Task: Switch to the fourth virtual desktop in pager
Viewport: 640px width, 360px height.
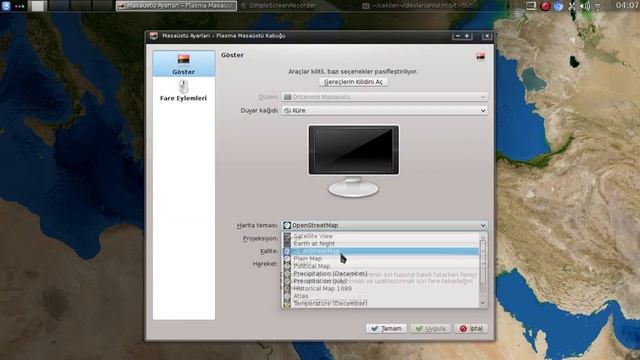Action: [x=102, y=5]
